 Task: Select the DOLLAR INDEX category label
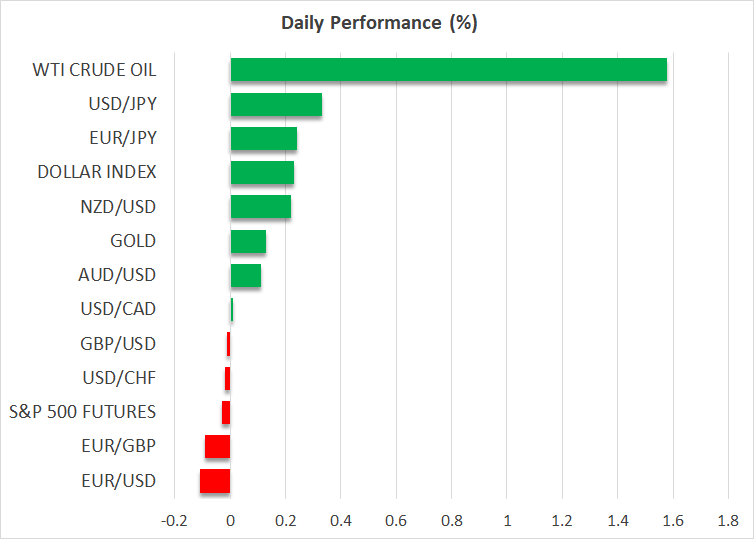96,172
